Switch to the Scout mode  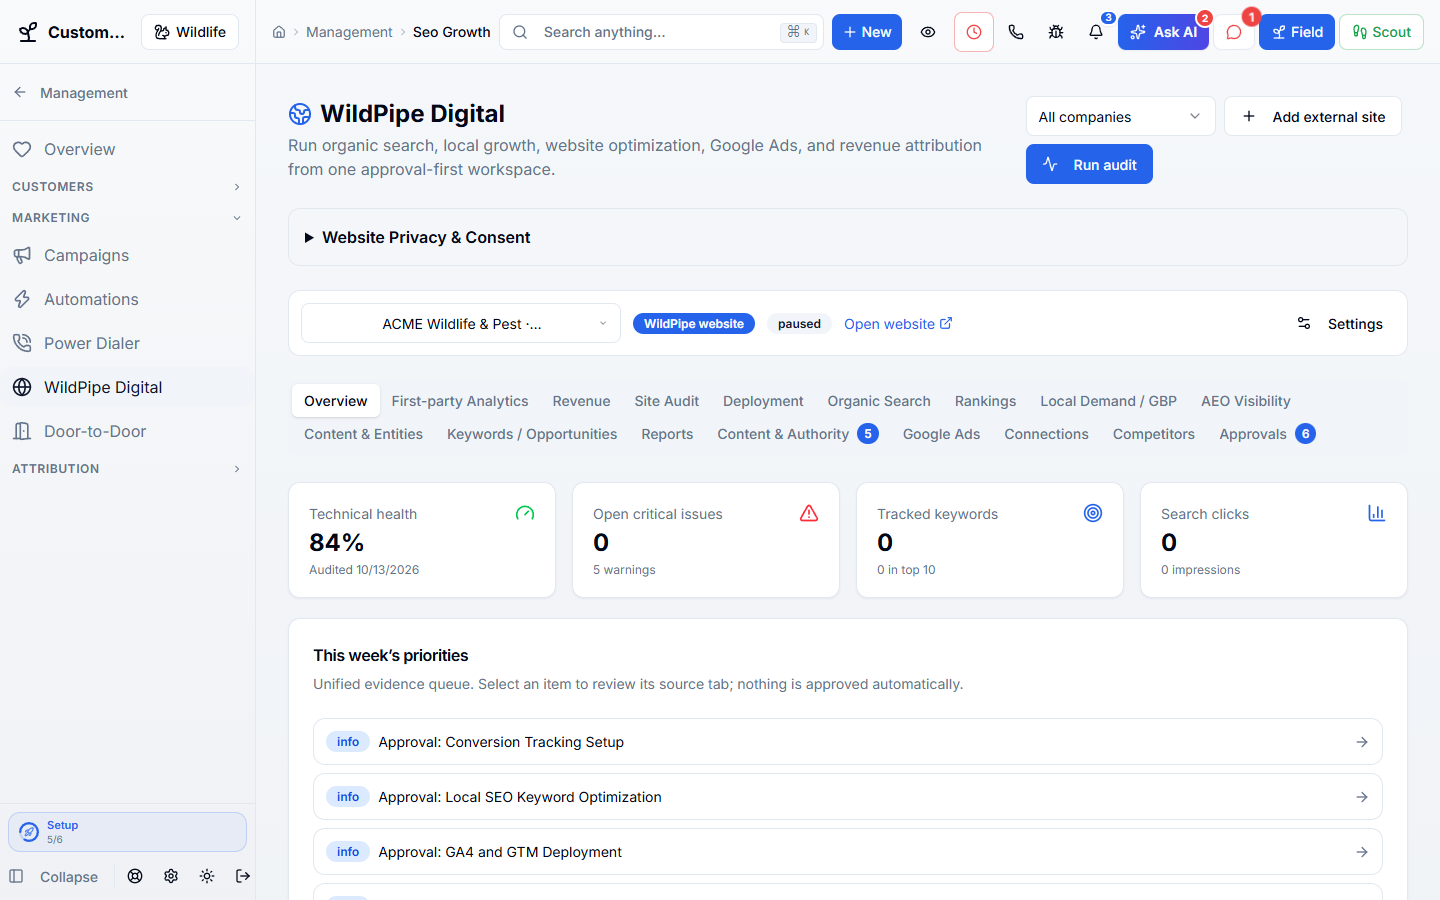1381,32
